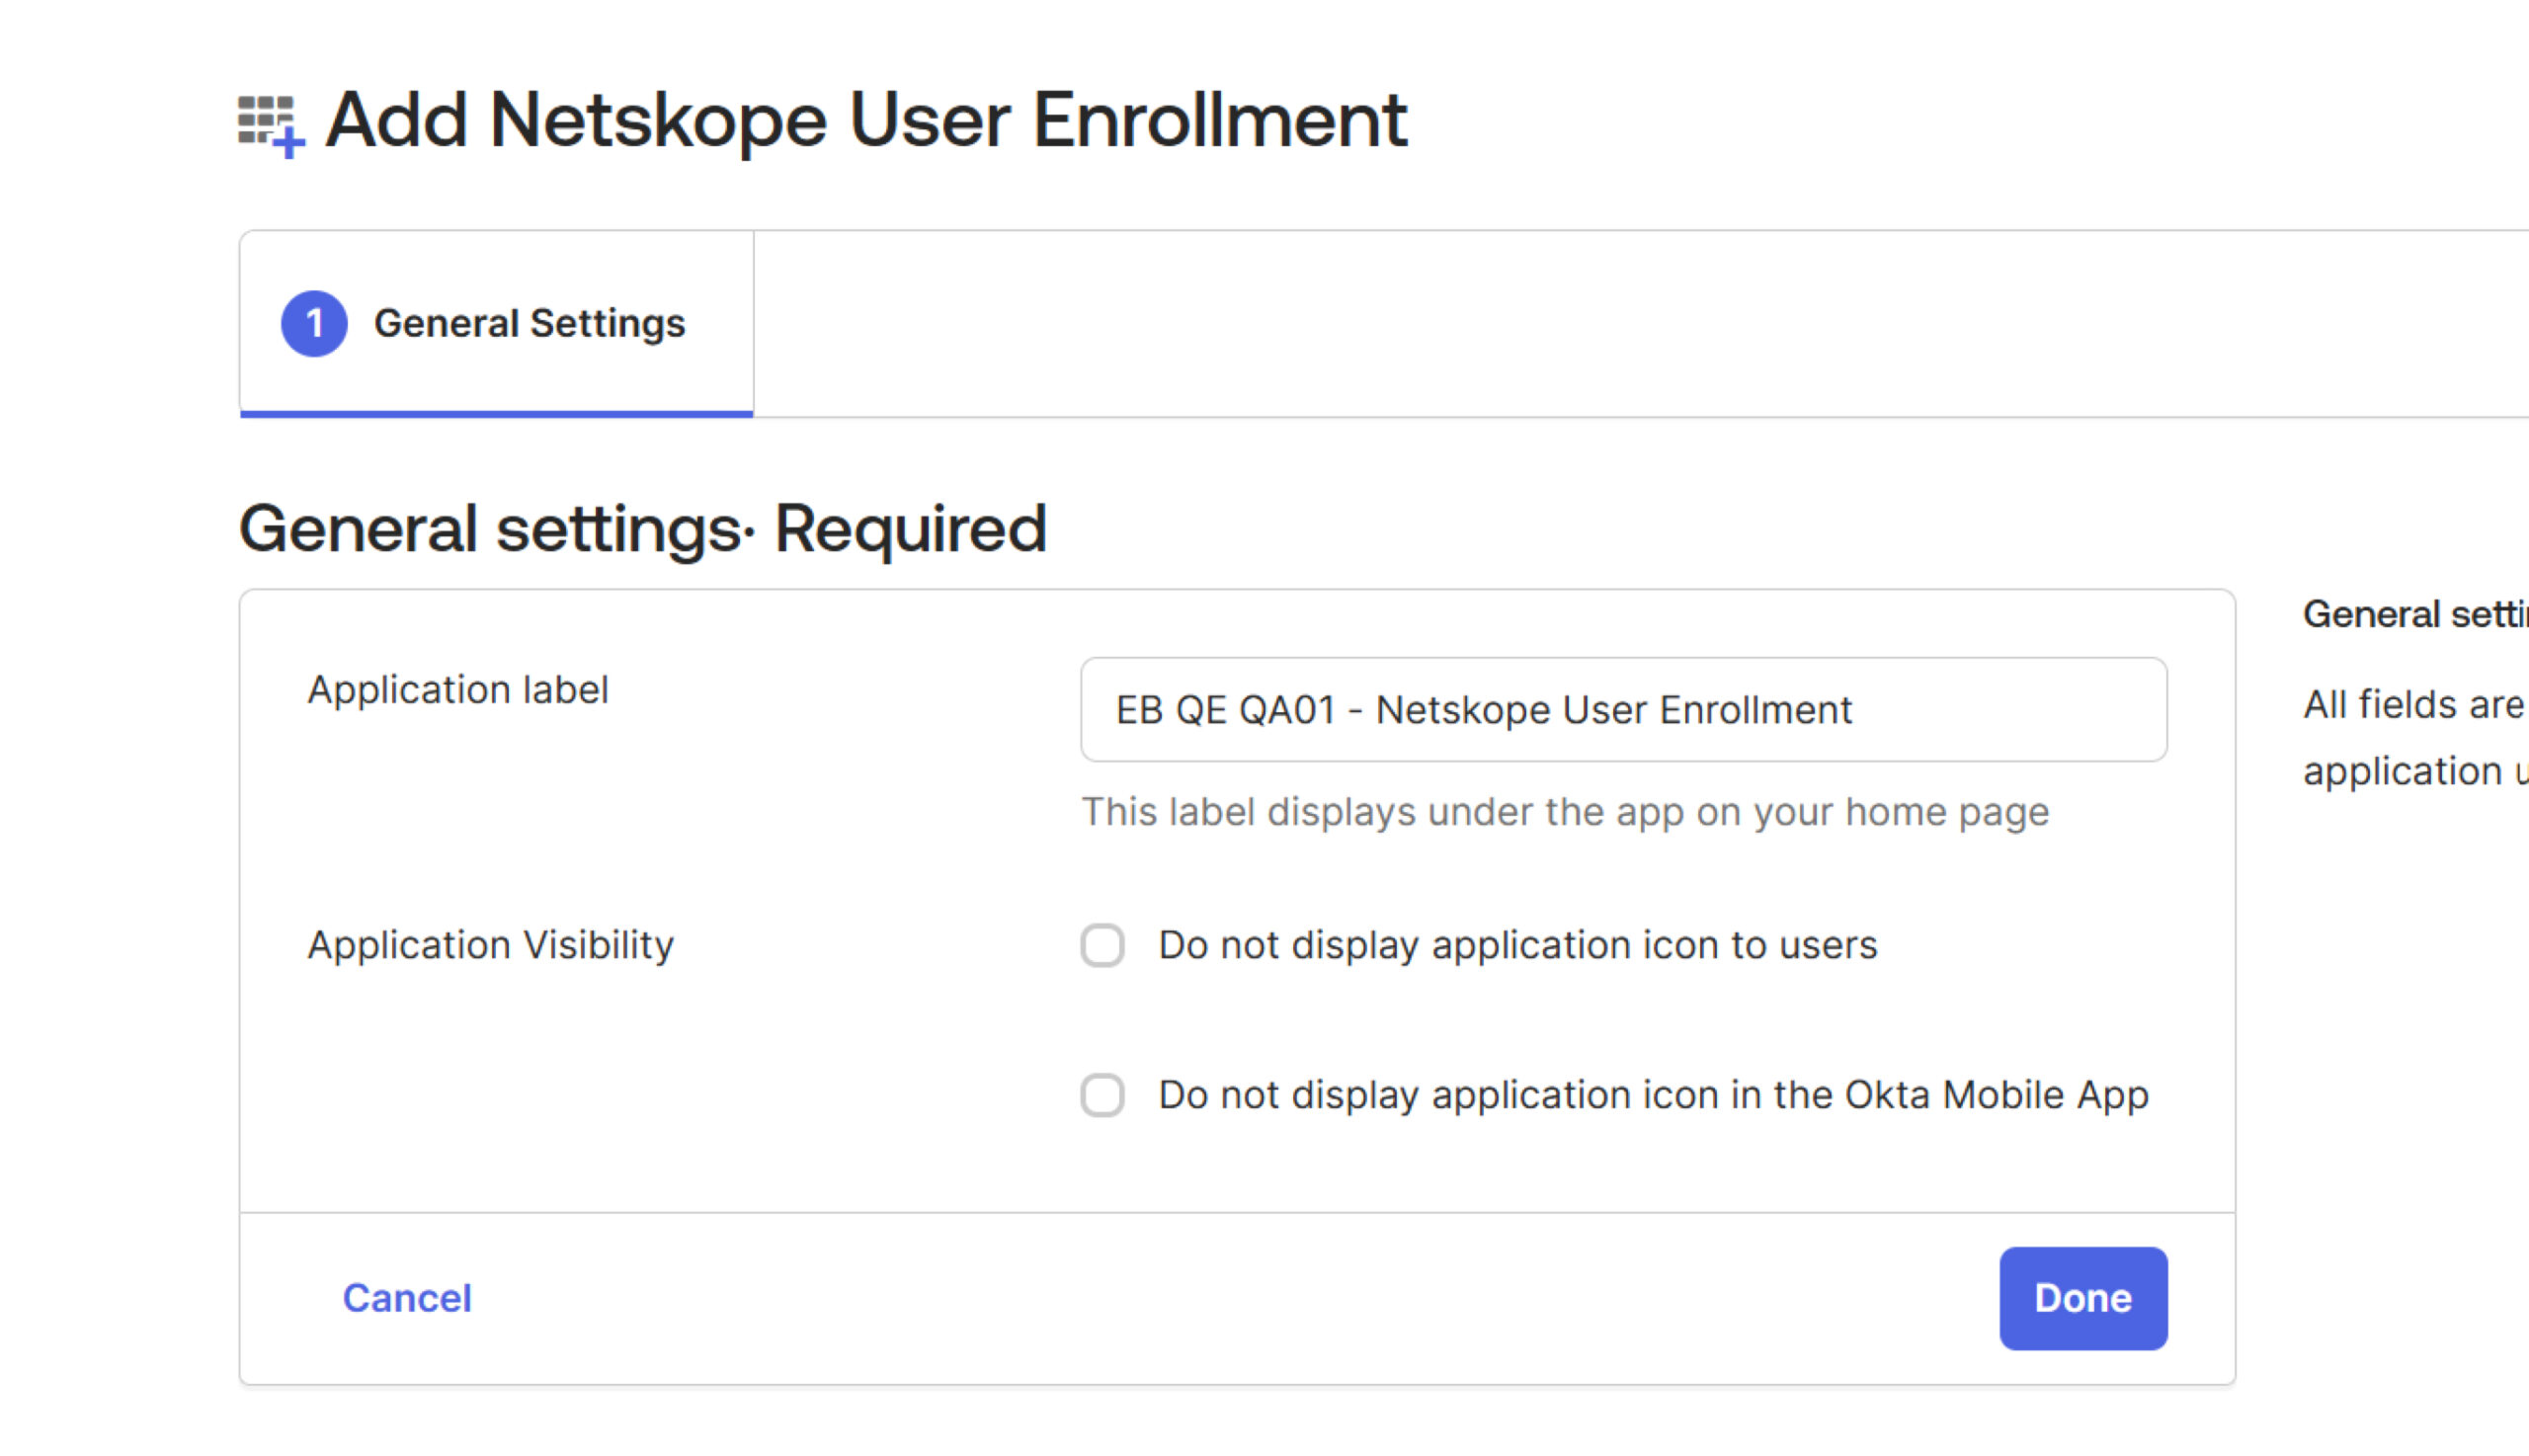This screenshot has width=2529, height=1456.
Task: Check Do not display icon in Okta Mobile App
Action: pos(1102,1095)
